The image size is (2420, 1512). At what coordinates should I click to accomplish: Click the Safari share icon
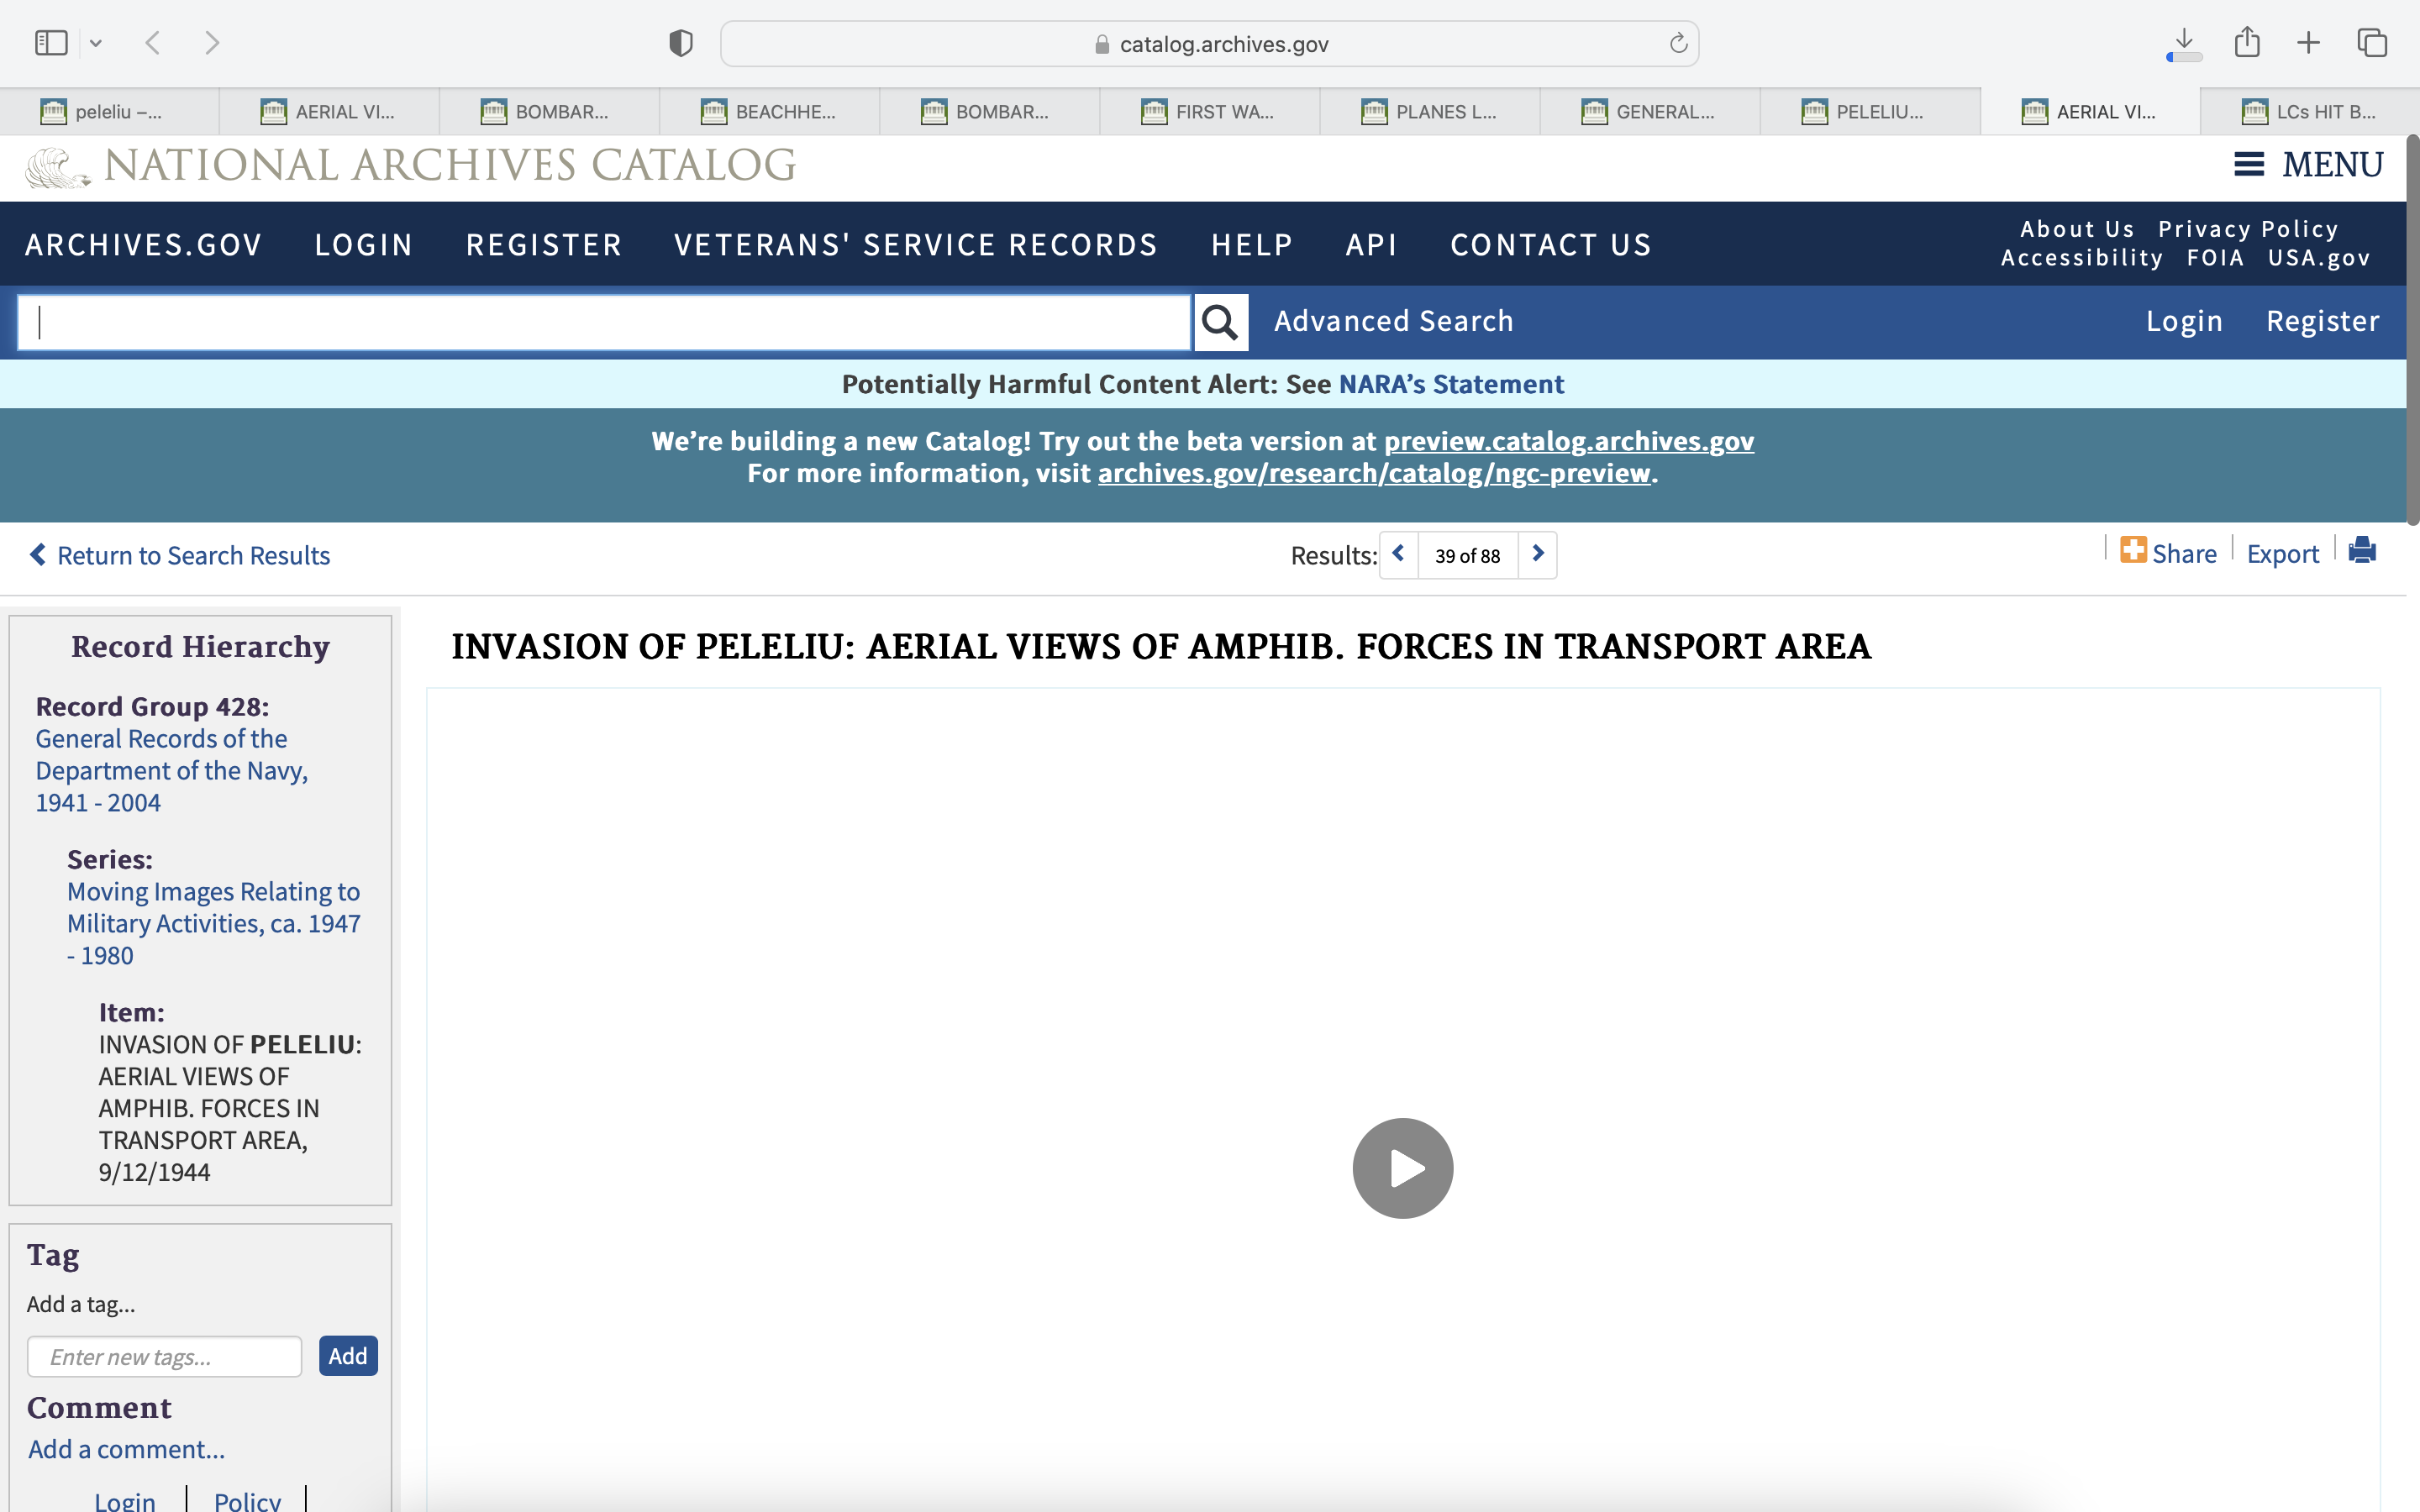(x=2247, y=43)
